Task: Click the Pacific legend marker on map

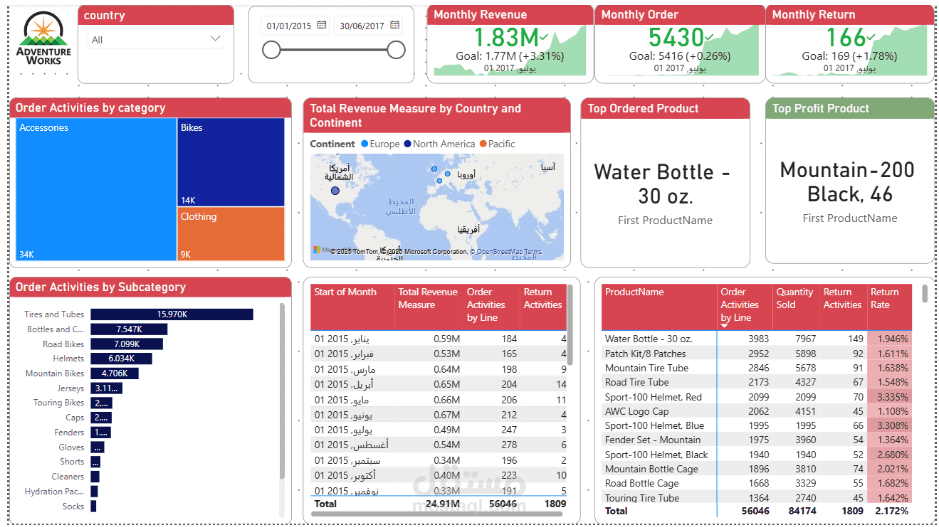Action: 483,144
